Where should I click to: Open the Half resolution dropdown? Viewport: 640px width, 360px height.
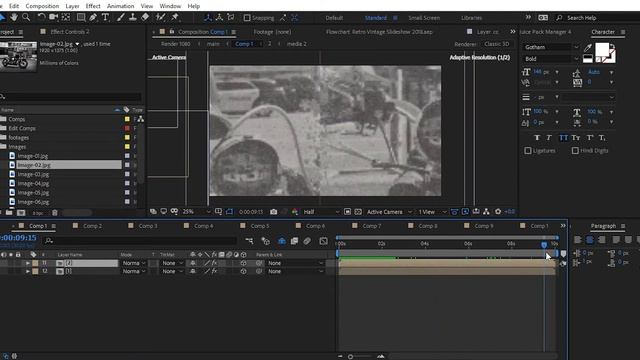(x=321, y=212)
